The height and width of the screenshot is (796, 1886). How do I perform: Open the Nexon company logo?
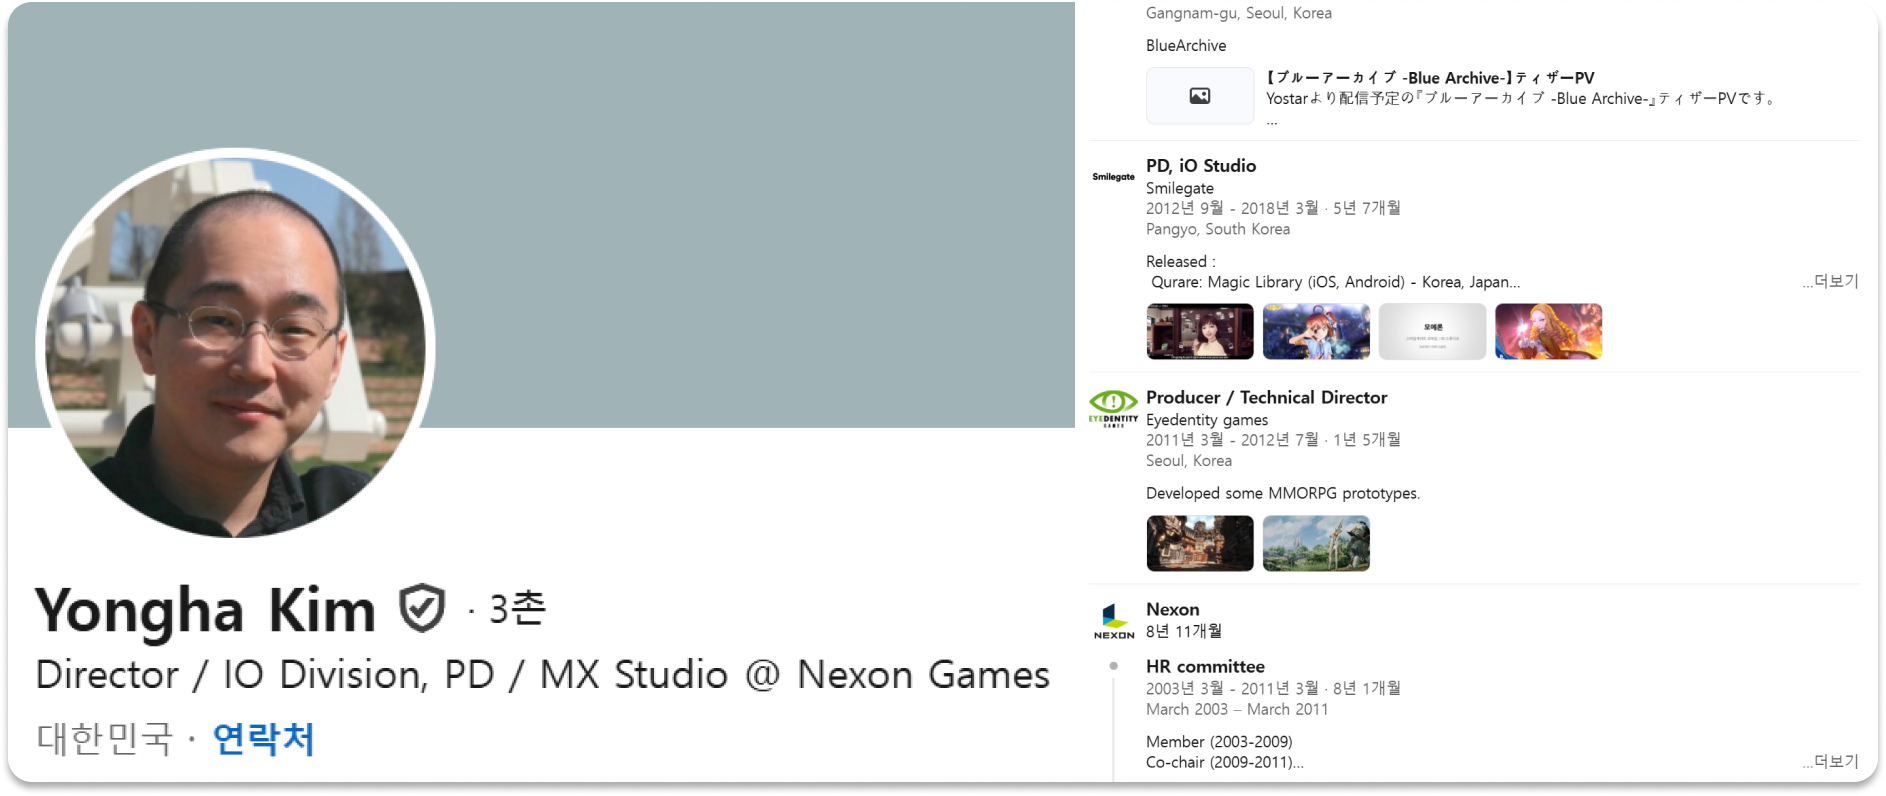[1113, 621]
